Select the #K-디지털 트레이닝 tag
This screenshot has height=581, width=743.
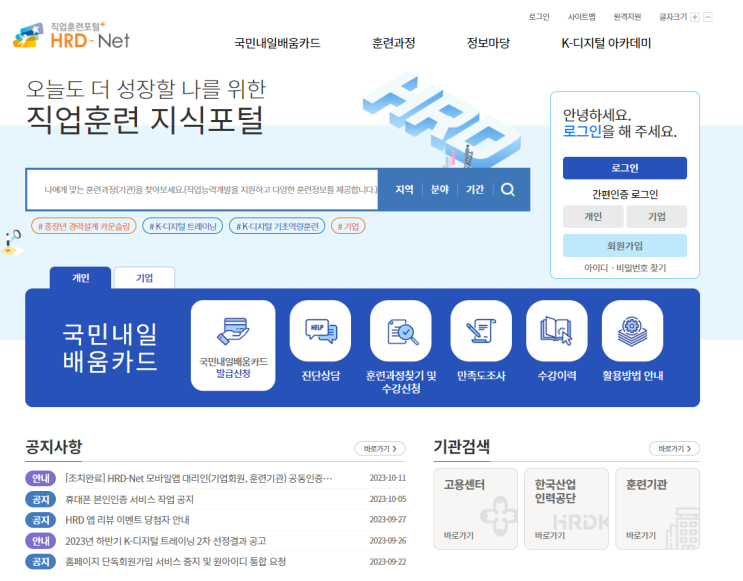183,227
